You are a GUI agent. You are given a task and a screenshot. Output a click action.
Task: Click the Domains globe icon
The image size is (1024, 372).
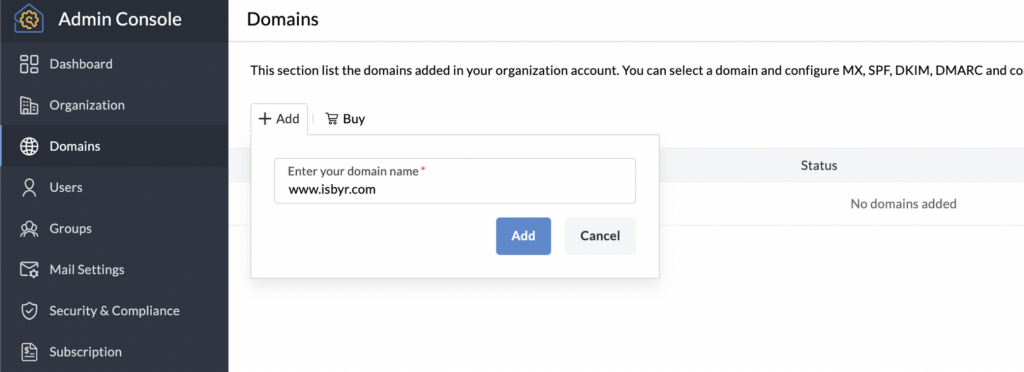29,146
